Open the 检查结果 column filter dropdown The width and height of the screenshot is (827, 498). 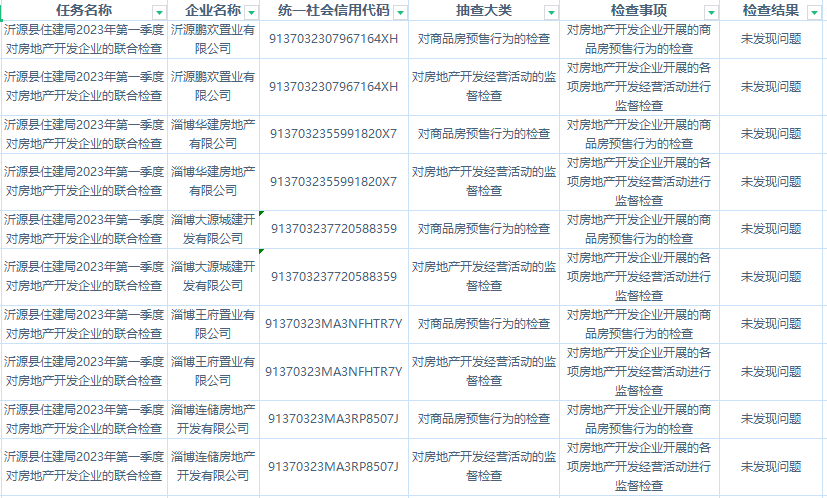pos(814,12)
